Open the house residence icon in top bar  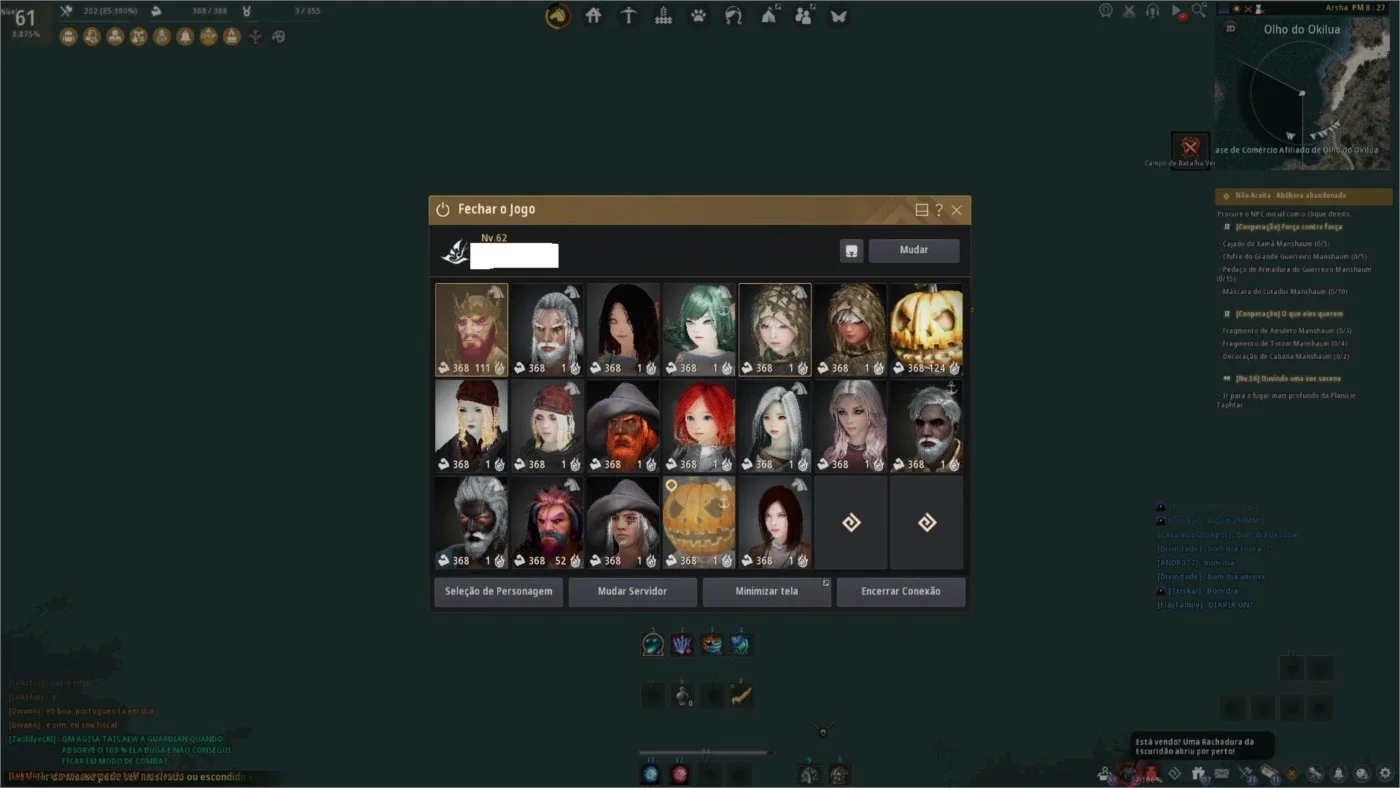pyautogui.click(x=594, y=16)
